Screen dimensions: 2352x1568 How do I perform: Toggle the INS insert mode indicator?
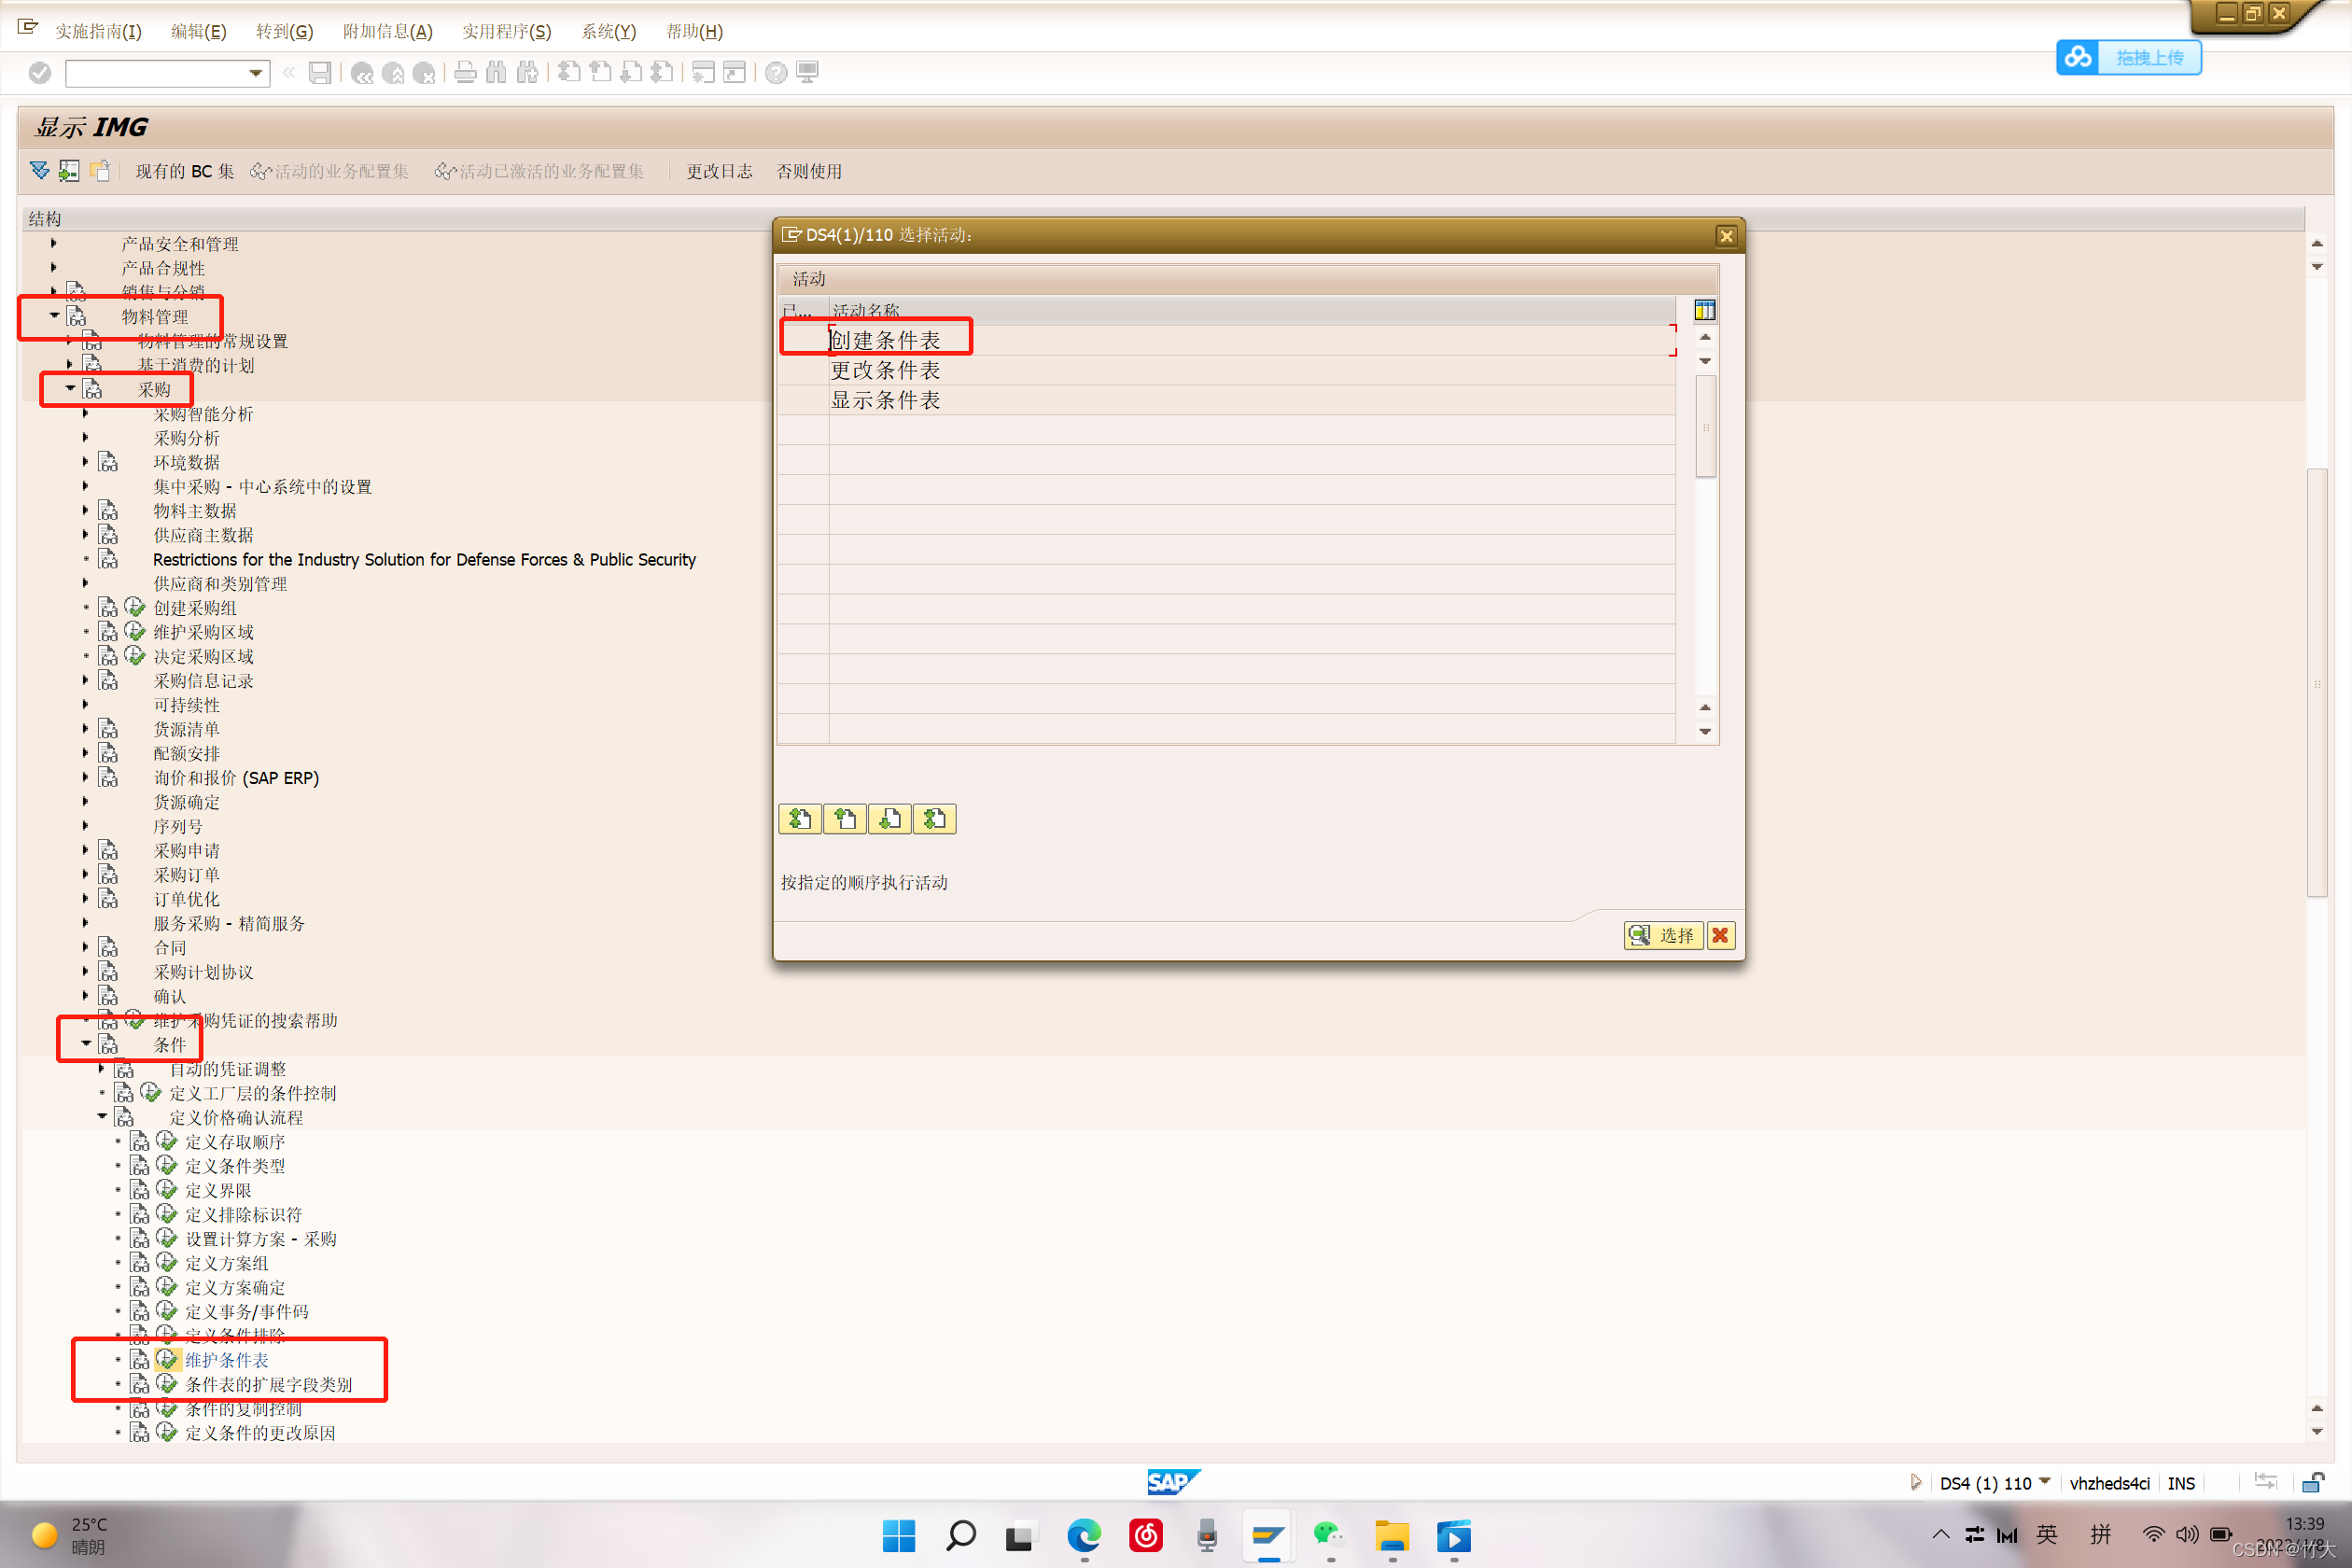point(2180,1483)
